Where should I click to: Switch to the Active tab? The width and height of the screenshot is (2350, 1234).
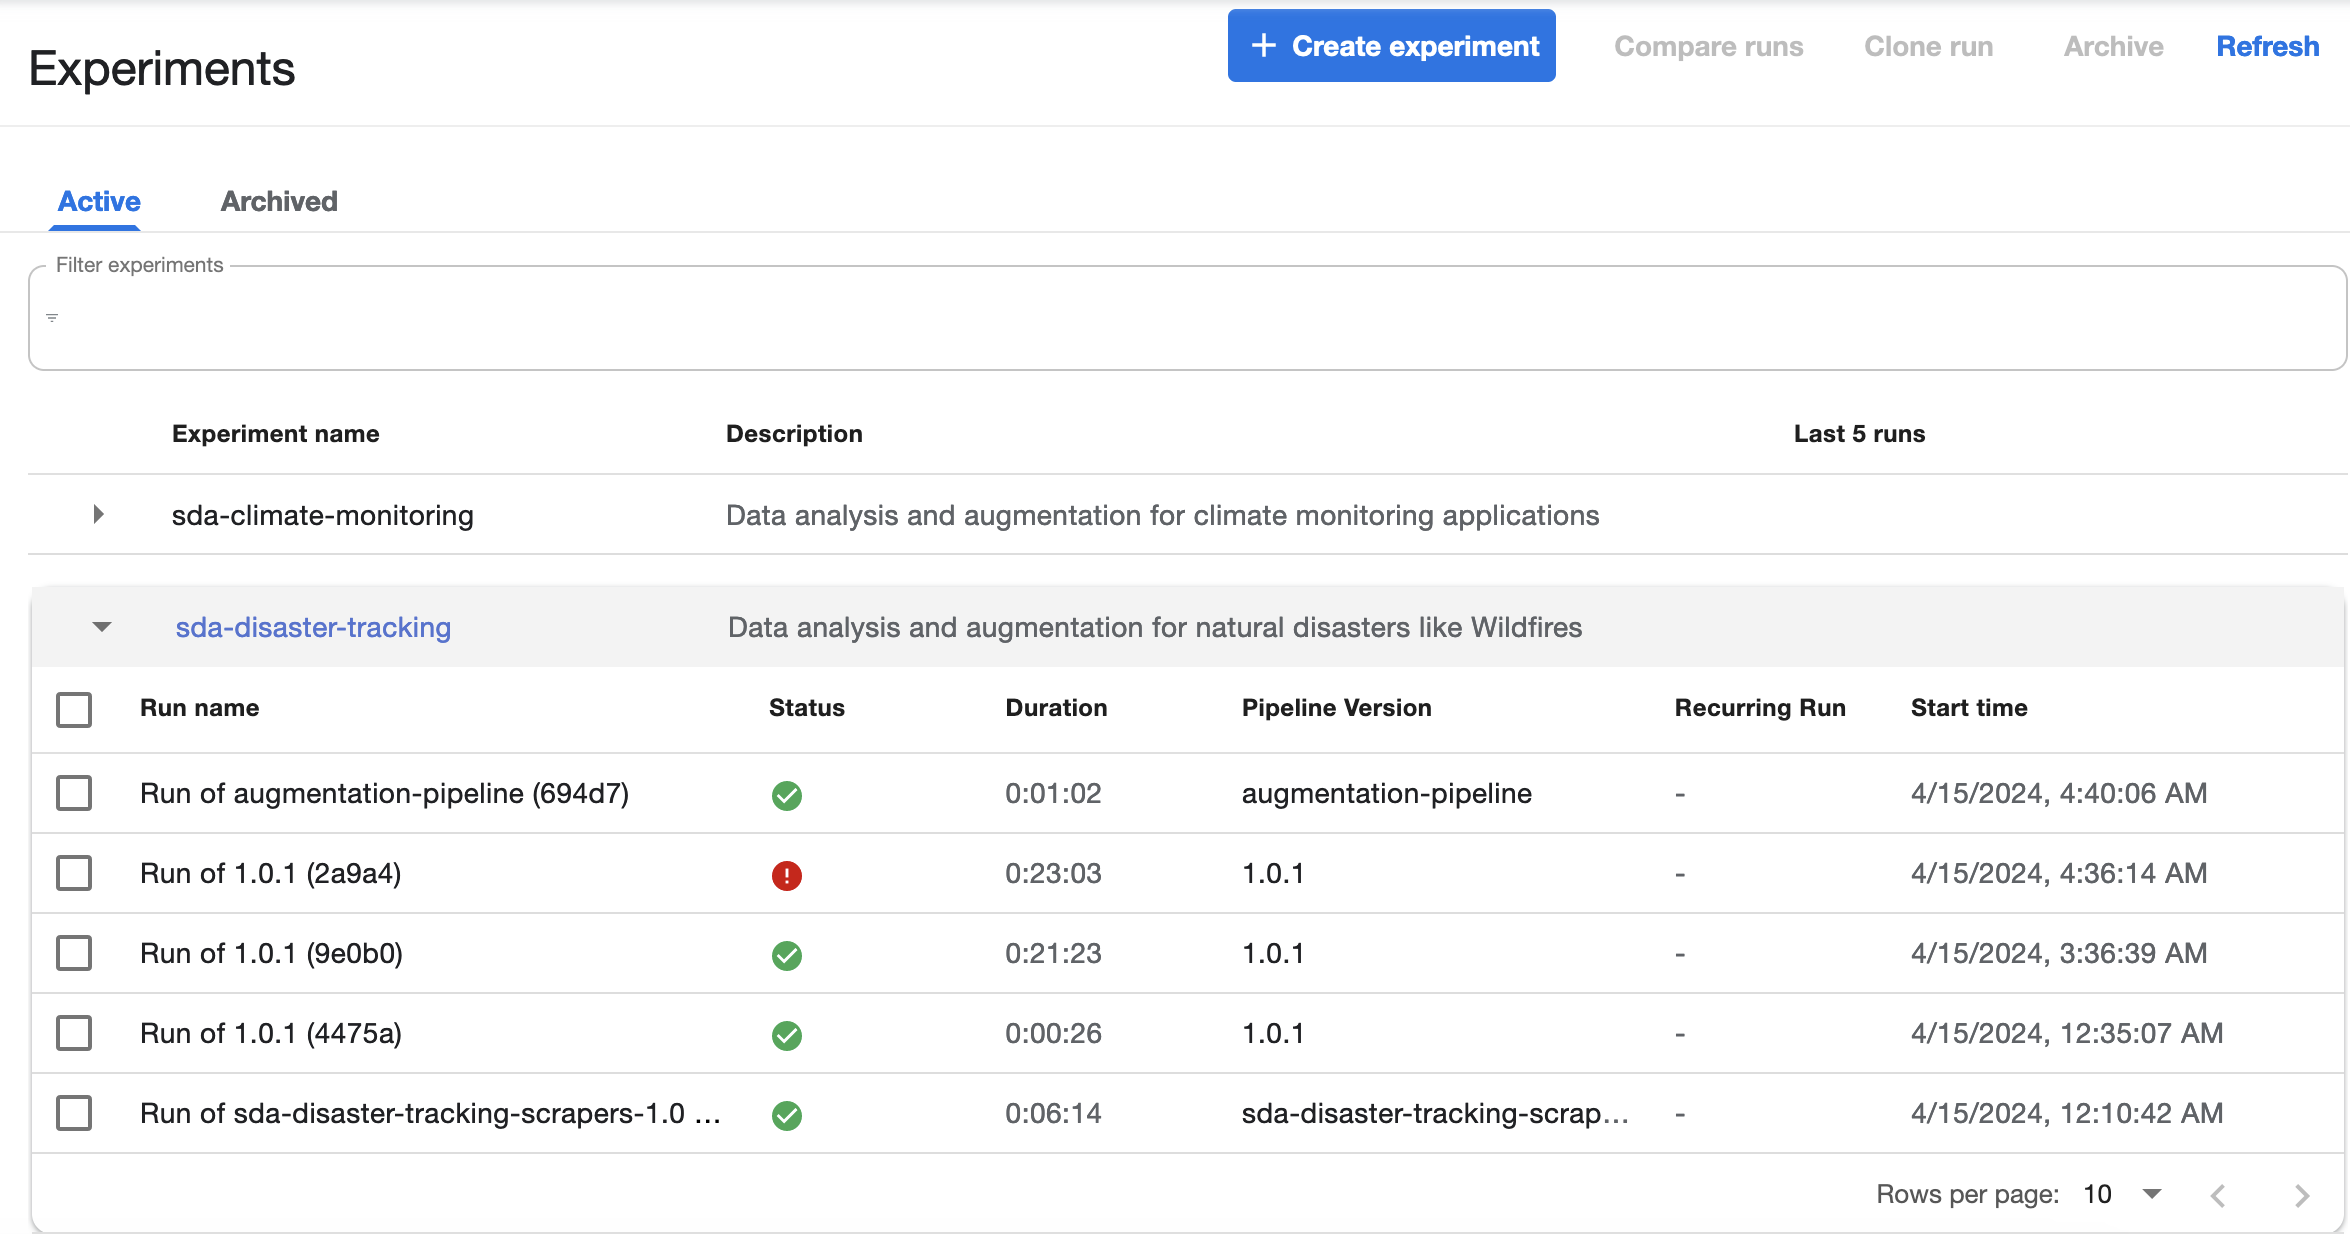coord(99,201)
